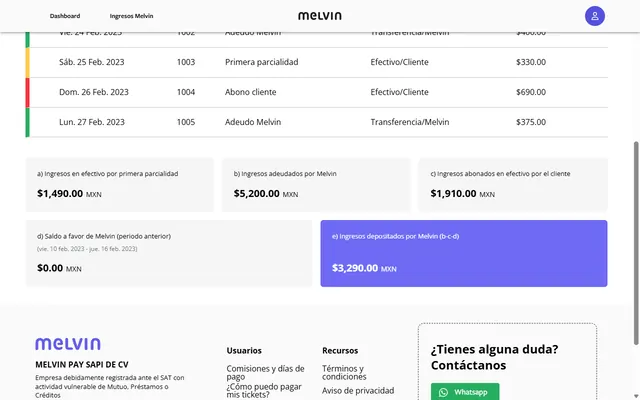Viewport: 640px width, 400px height.
Task: Click folio number 1003
Action: click(x=186, y=62)
